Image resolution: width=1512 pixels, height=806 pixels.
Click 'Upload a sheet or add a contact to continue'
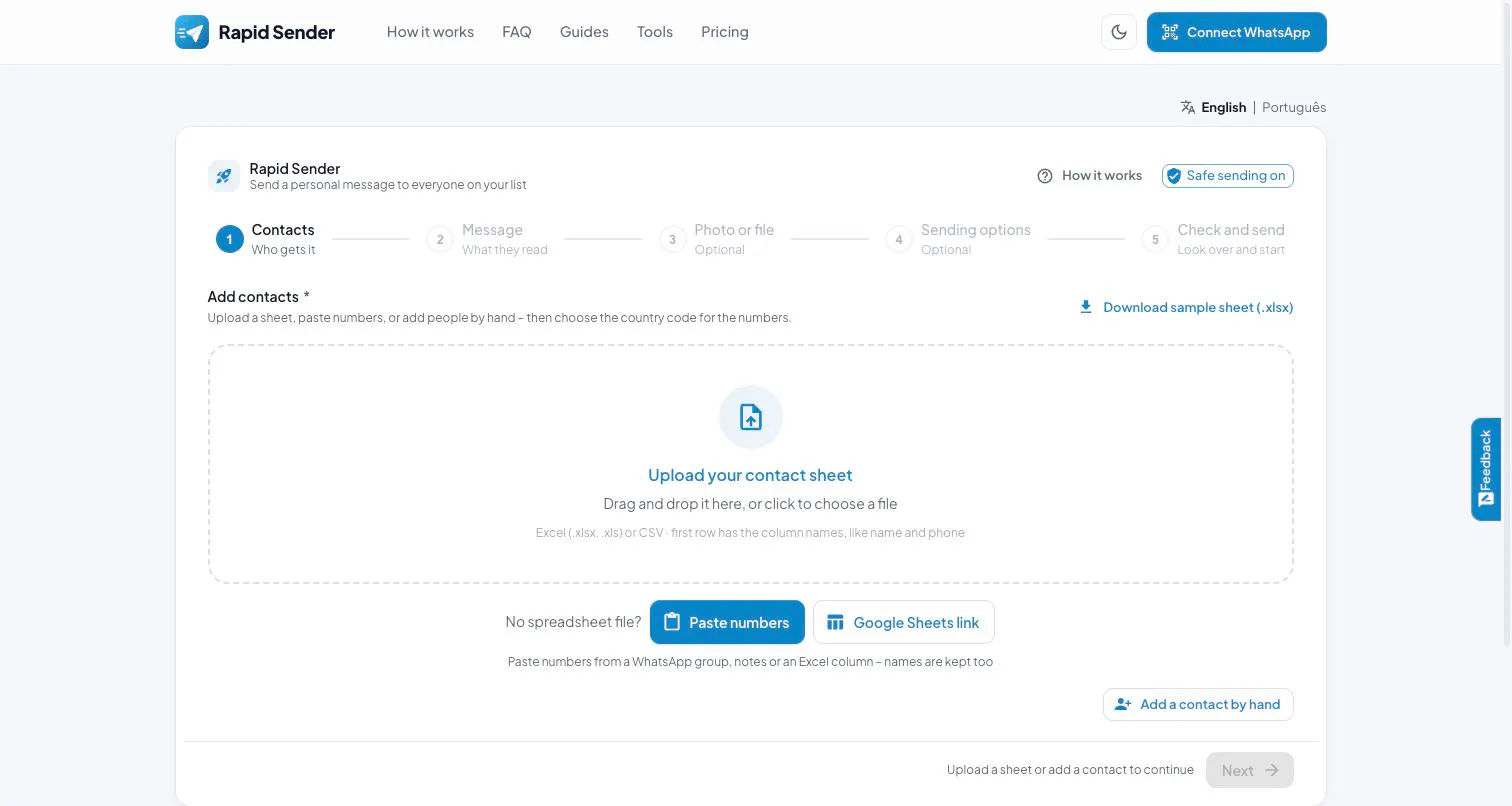coord(1070,770)
